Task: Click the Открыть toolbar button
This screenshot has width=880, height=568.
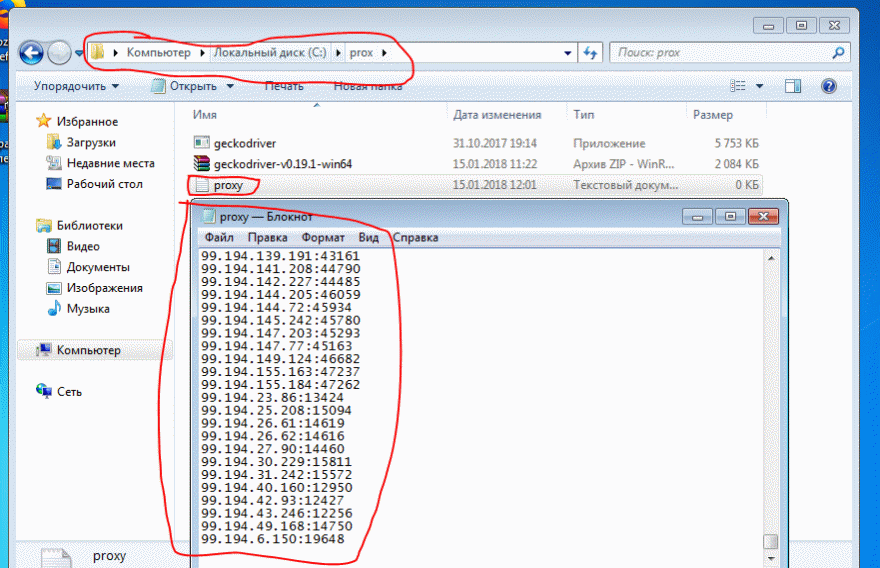Action: coord(185,86)
